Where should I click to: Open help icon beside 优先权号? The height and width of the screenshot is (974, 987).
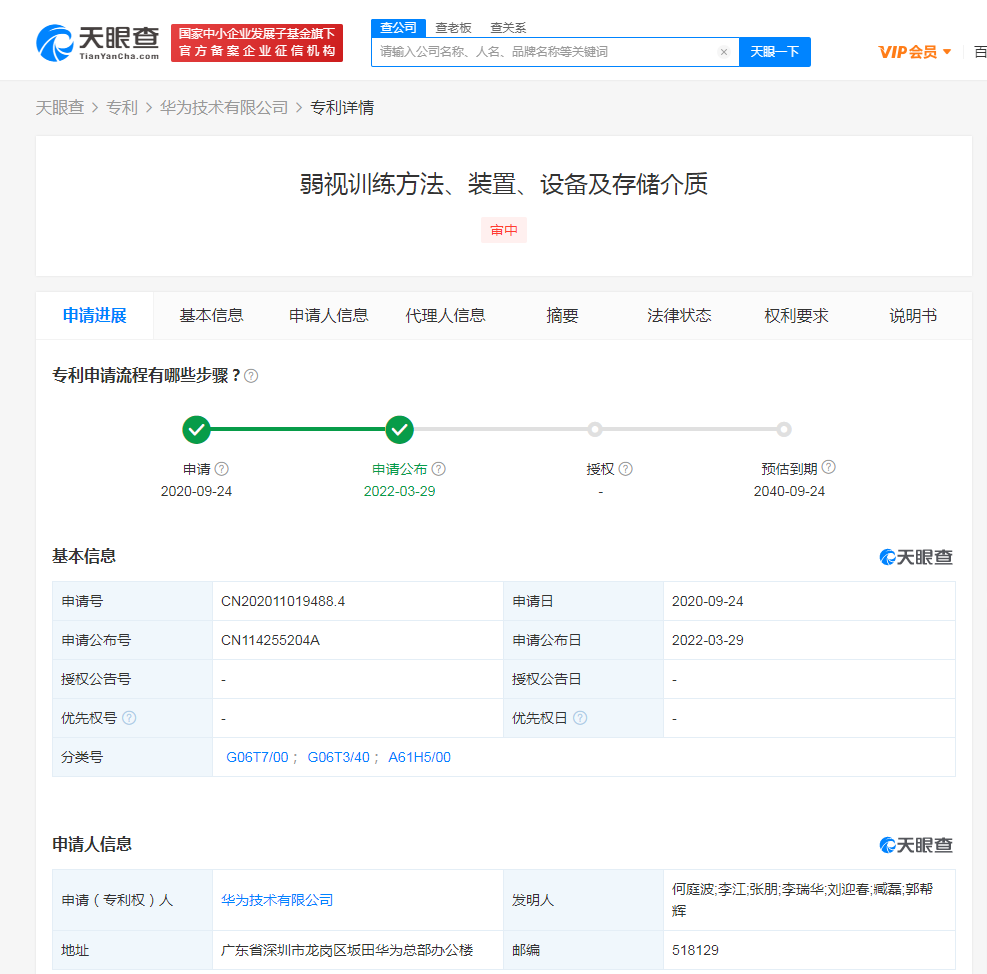click(x=129, y=718)
